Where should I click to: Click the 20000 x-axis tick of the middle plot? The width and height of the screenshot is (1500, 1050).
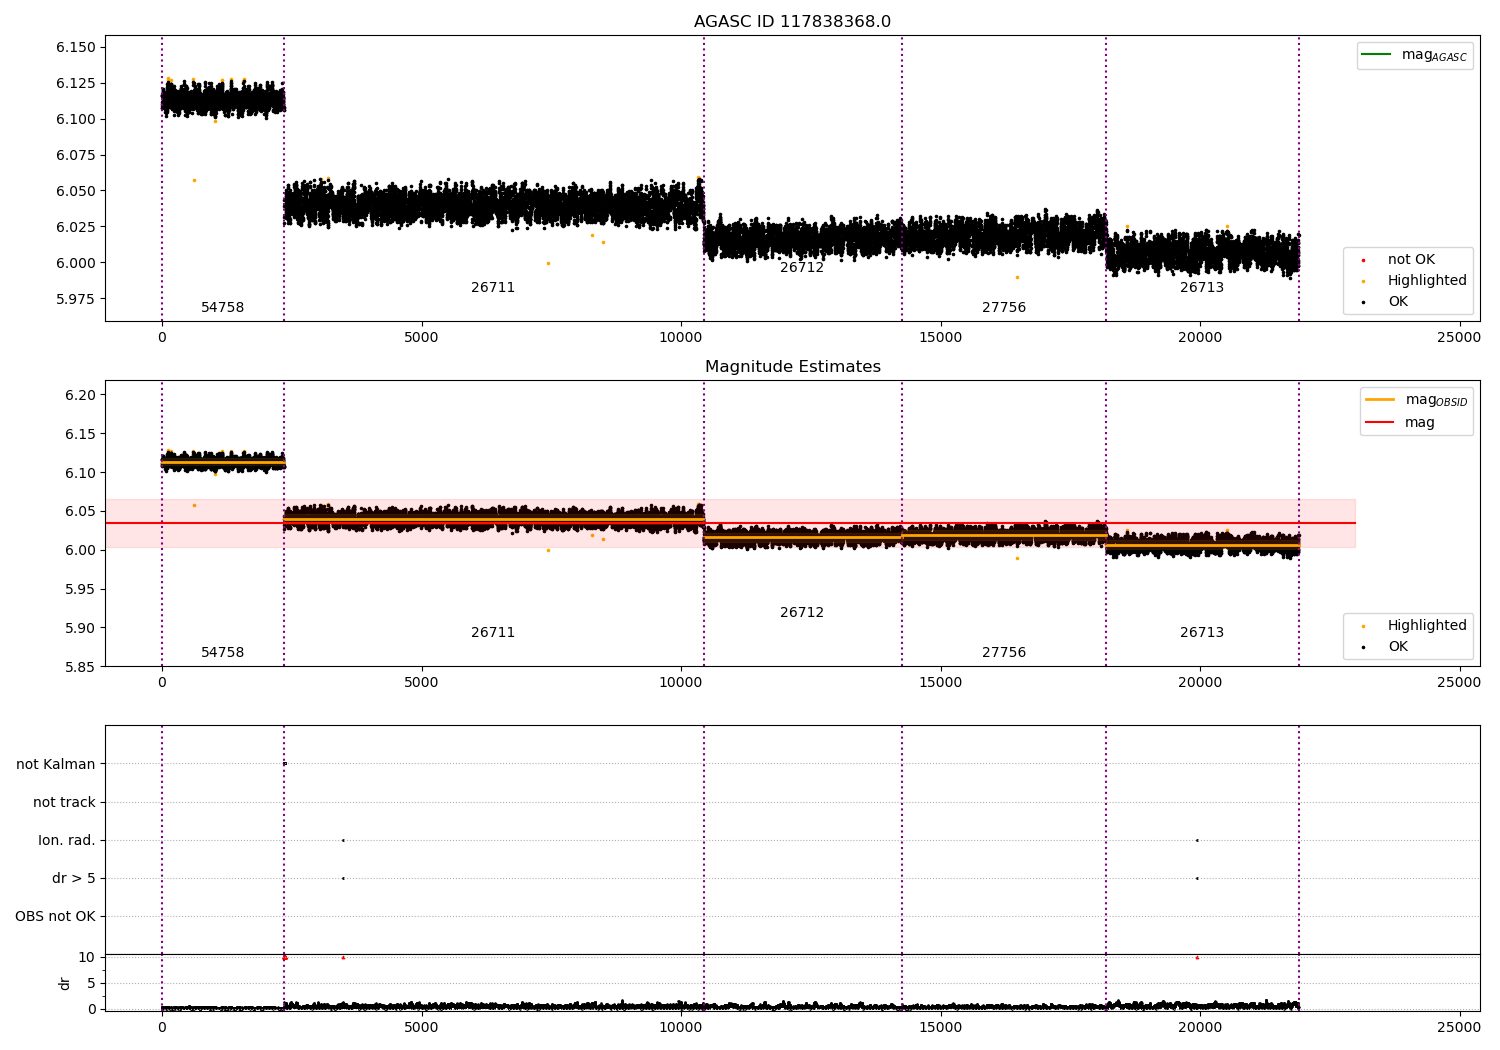(1200, 683)
